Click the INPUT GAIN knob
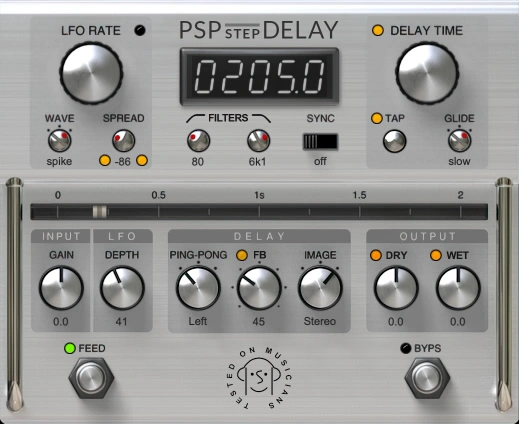This screenshot has height=424, width=519. (x=61, y=288)
